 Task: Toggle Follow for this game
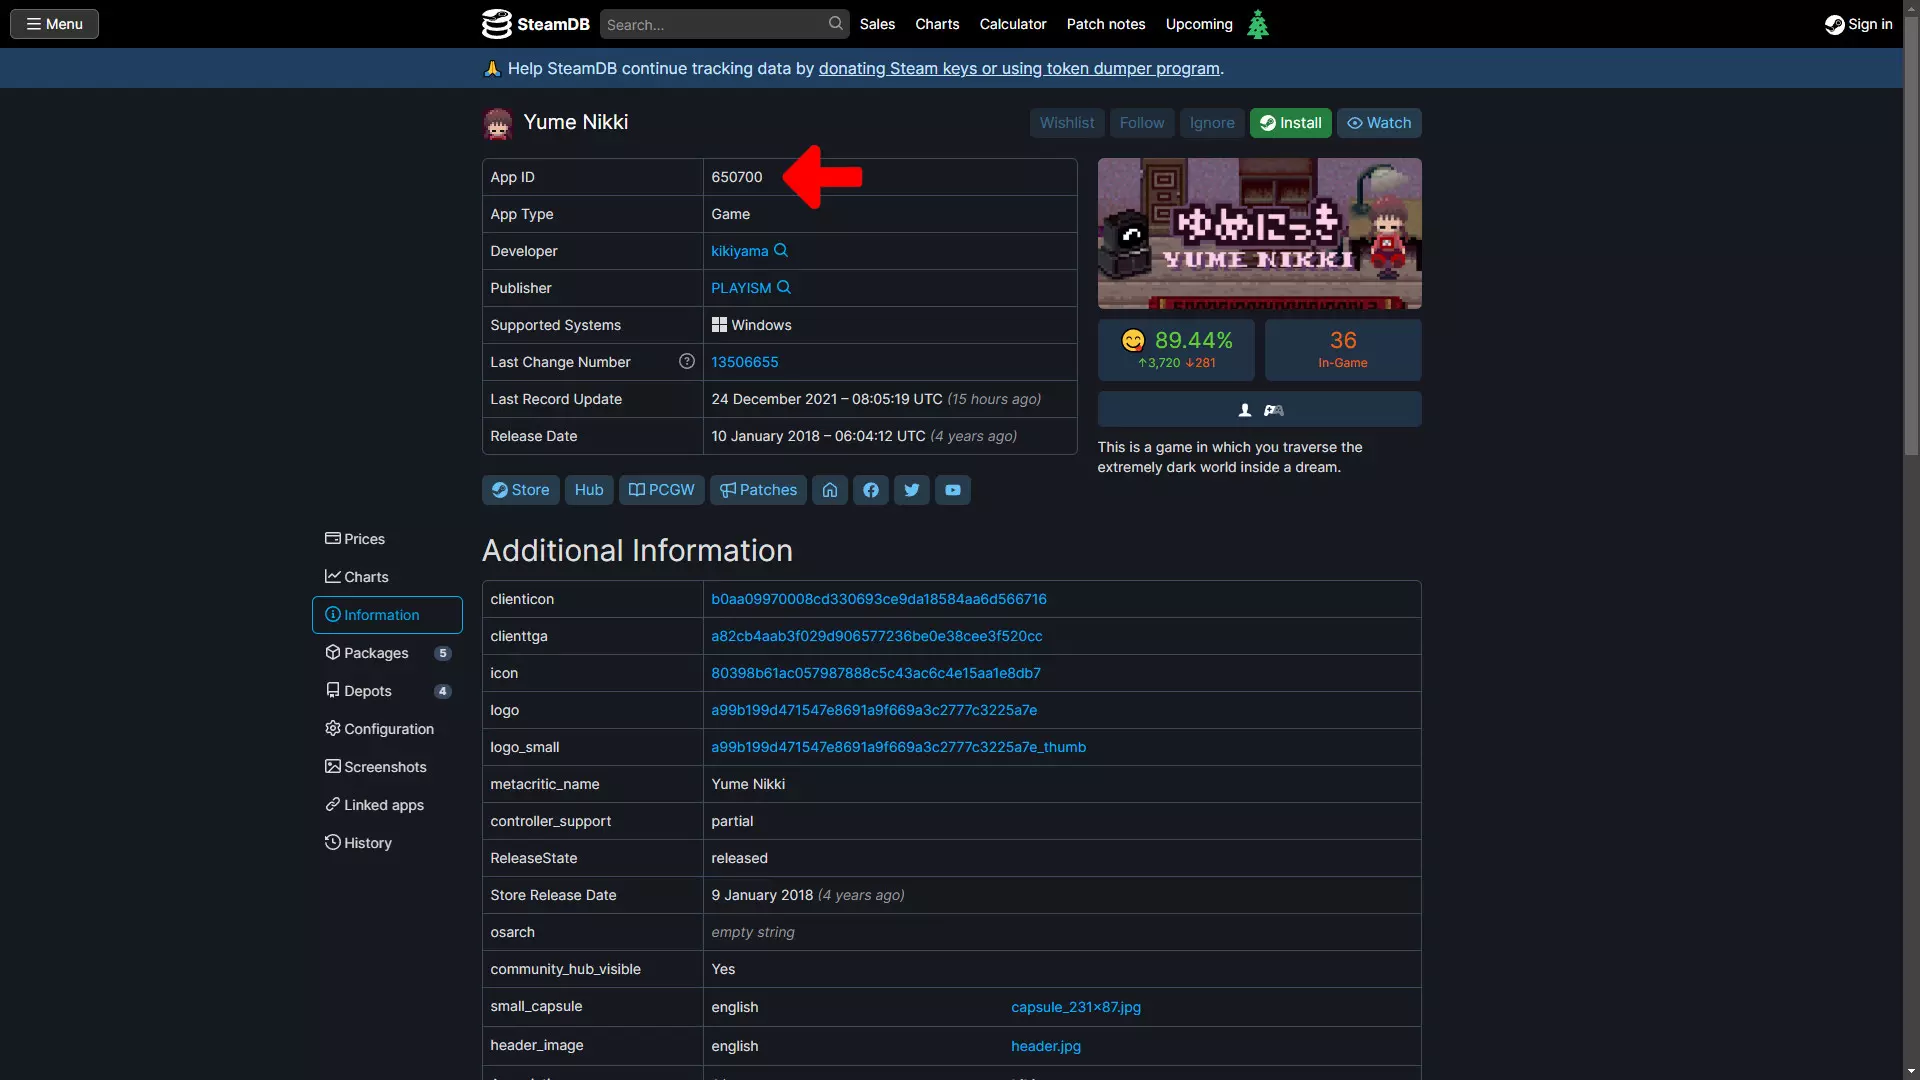[x=1142, y=123]
